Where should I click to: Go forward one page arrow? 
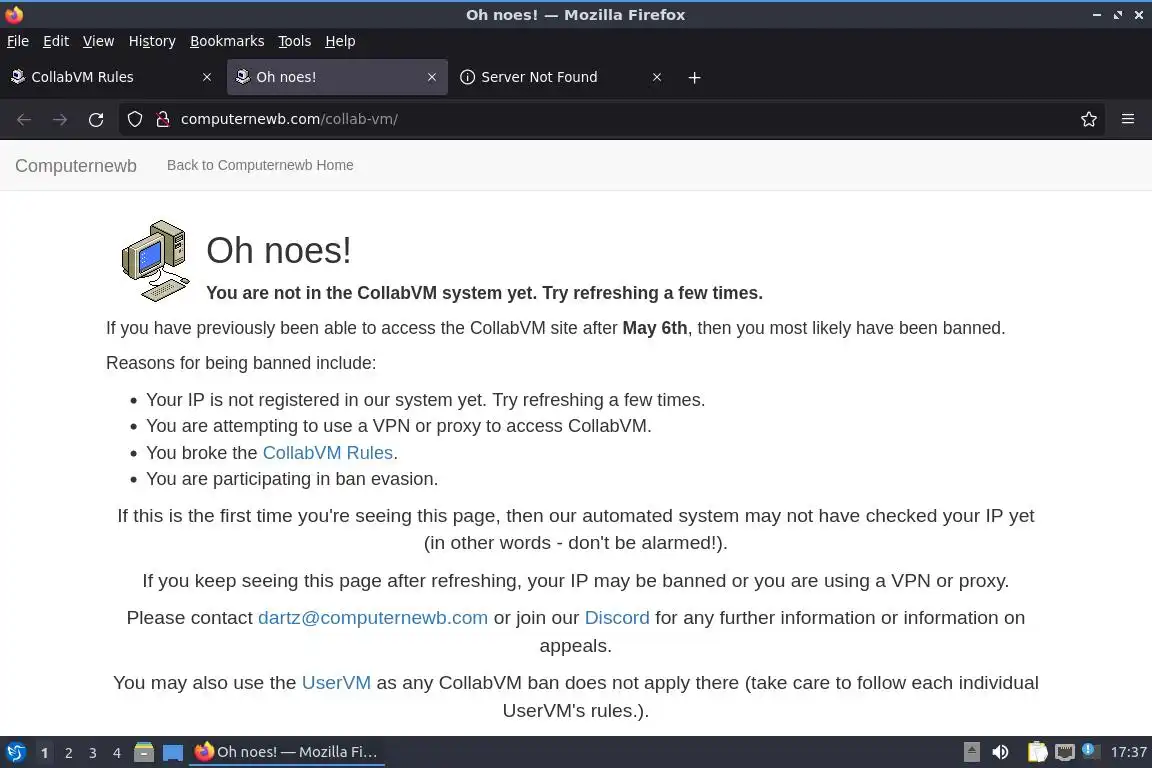point(60,119)
